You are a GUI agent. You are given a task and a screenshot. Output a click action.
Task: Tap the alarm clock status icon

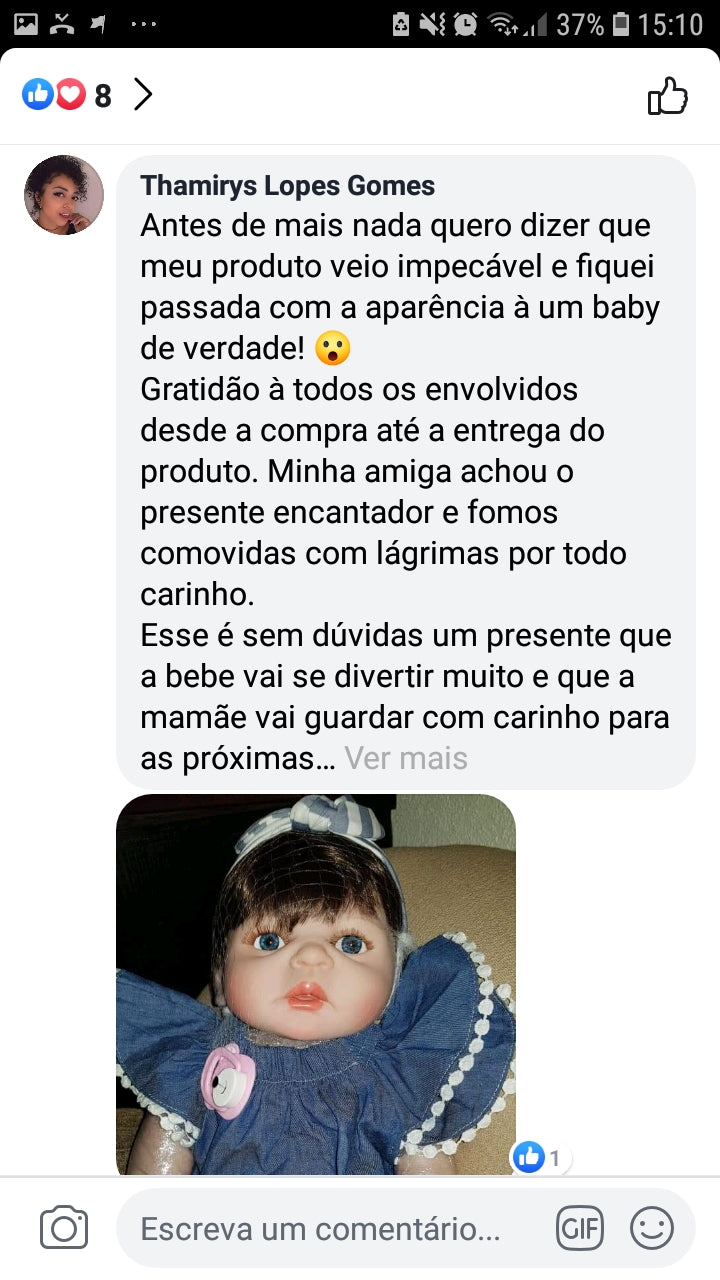[x=465, y=24]
